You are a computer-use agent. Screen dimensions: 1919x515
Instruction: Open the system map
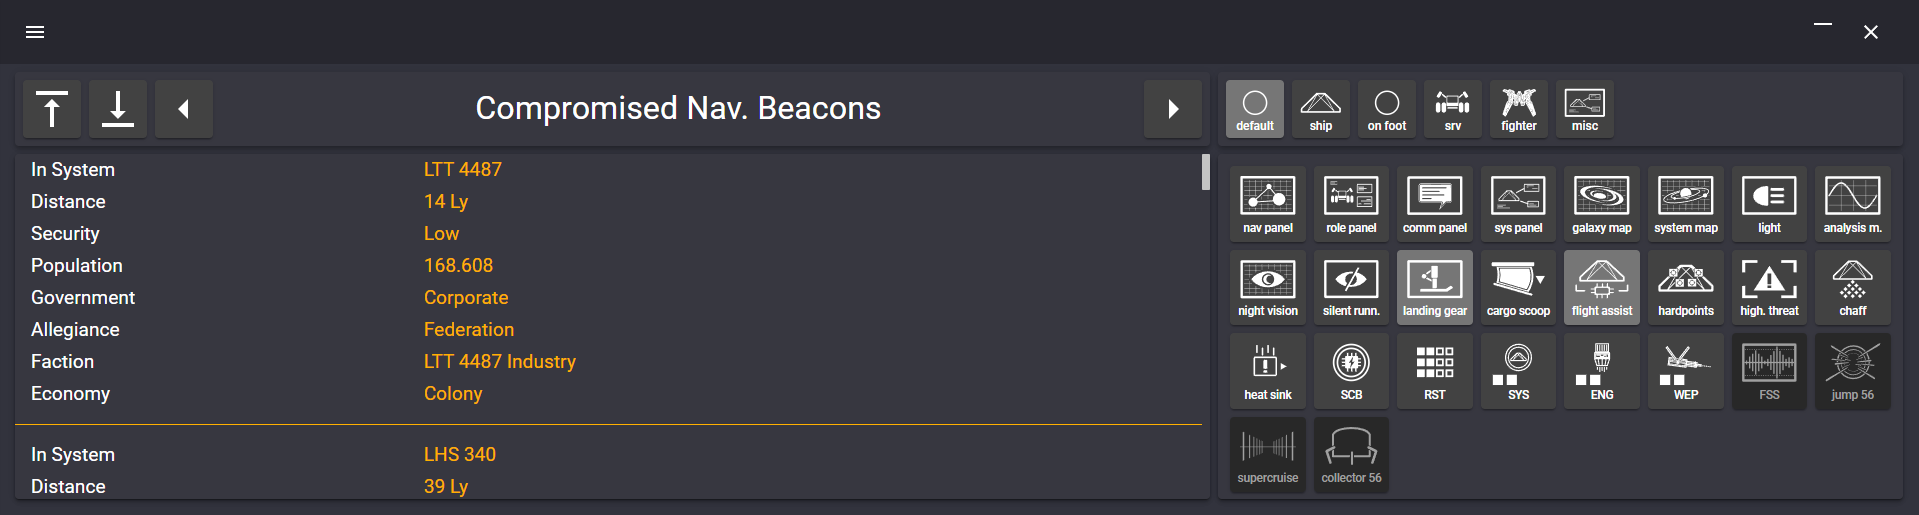1685,204
